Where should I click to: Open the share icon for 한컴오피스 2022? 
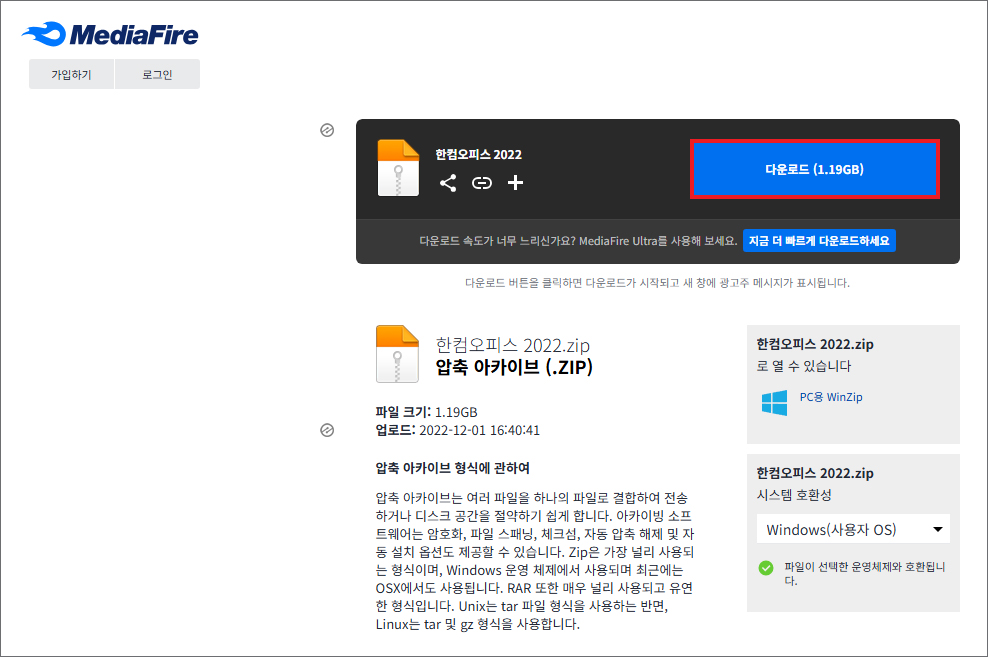[x=448, y=183]
